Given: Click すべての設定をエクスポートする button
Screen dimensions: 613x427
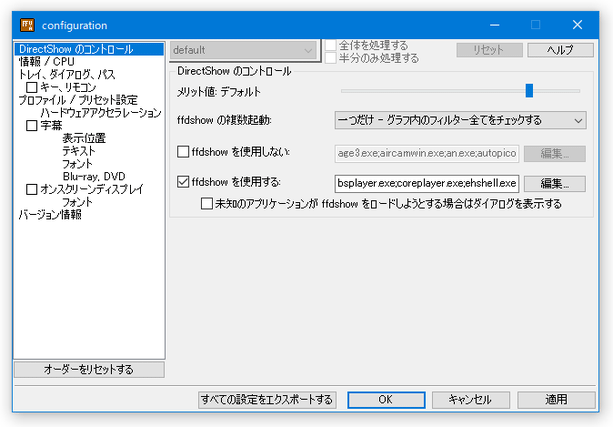Looking at the screenshot, I should 267,400.
